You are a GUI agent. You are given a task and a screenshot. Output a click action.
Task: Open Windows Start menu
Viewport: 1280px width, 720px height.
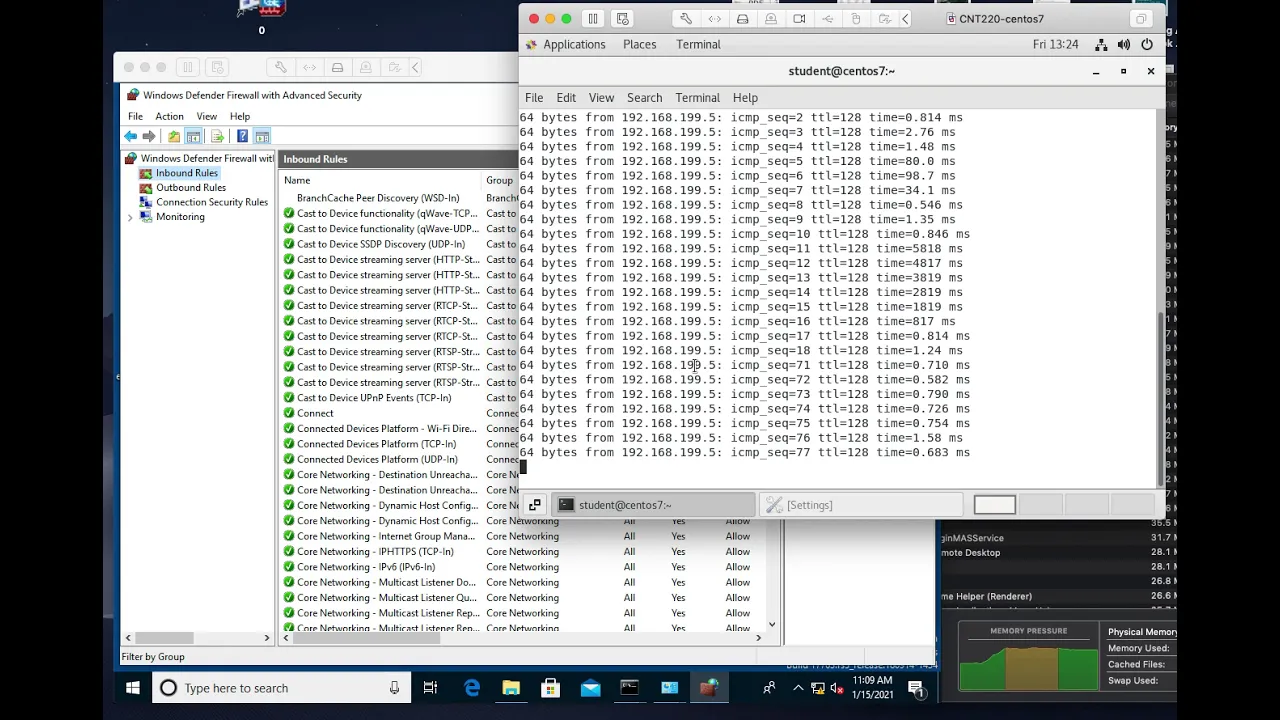click(x=132, y=688)
